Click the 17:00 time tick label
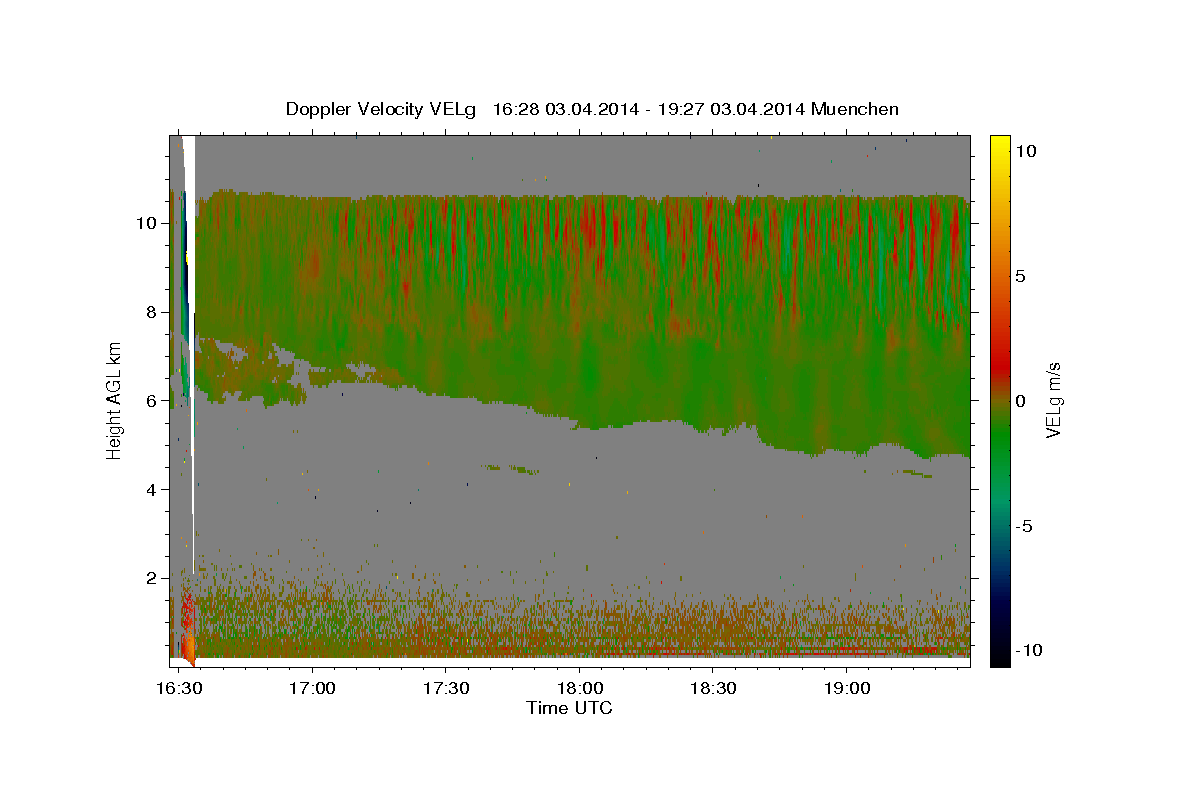Image resolution: width=1200 pixels, height=800 pixels. click(x=312, y=689)
